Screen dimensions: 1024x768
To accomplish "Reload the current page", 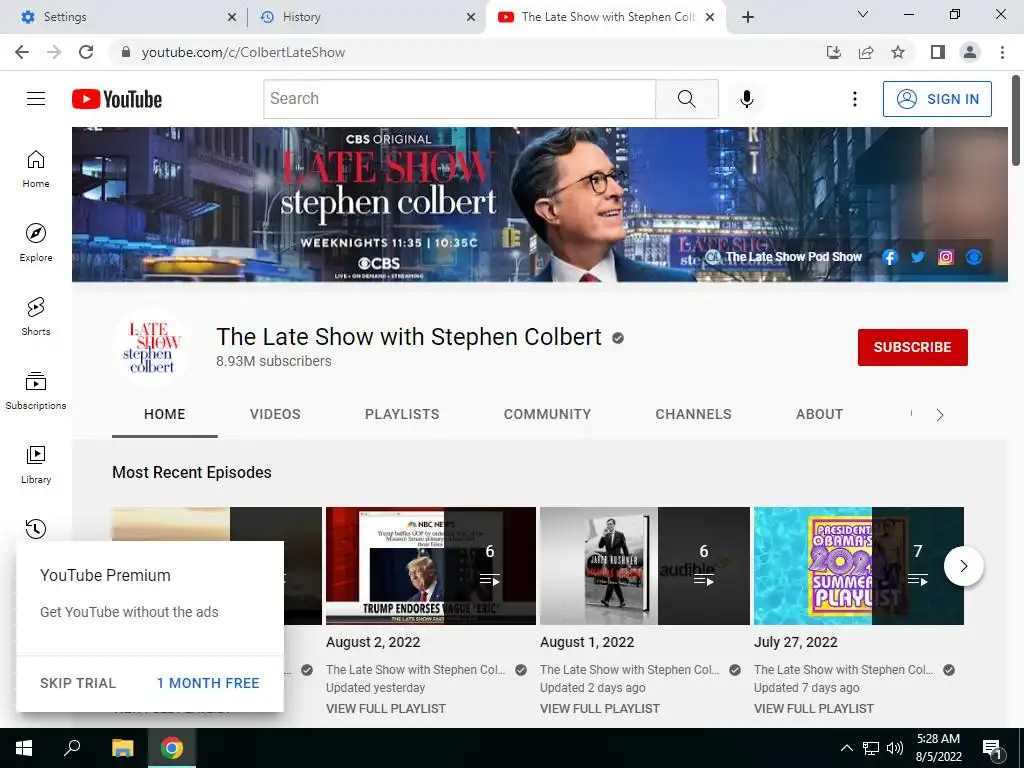I will point(86,52).
